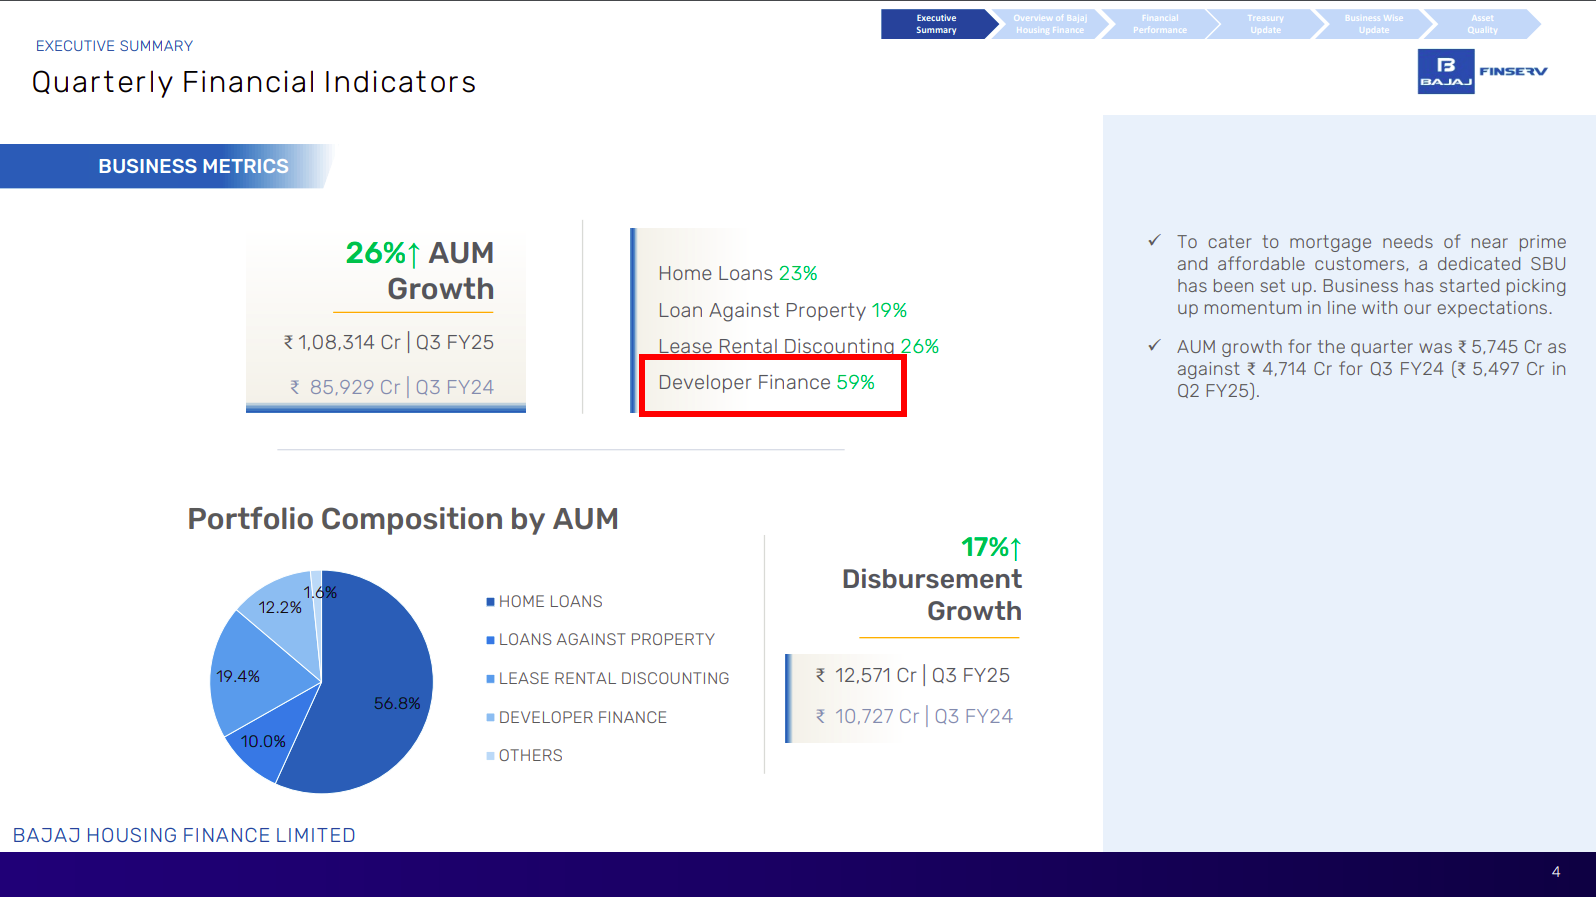Click the 'AUM growth for the quarter' paragraph
This screenshot has height=897, width=1596.
pyautogui.click(x=1372, y=369)
